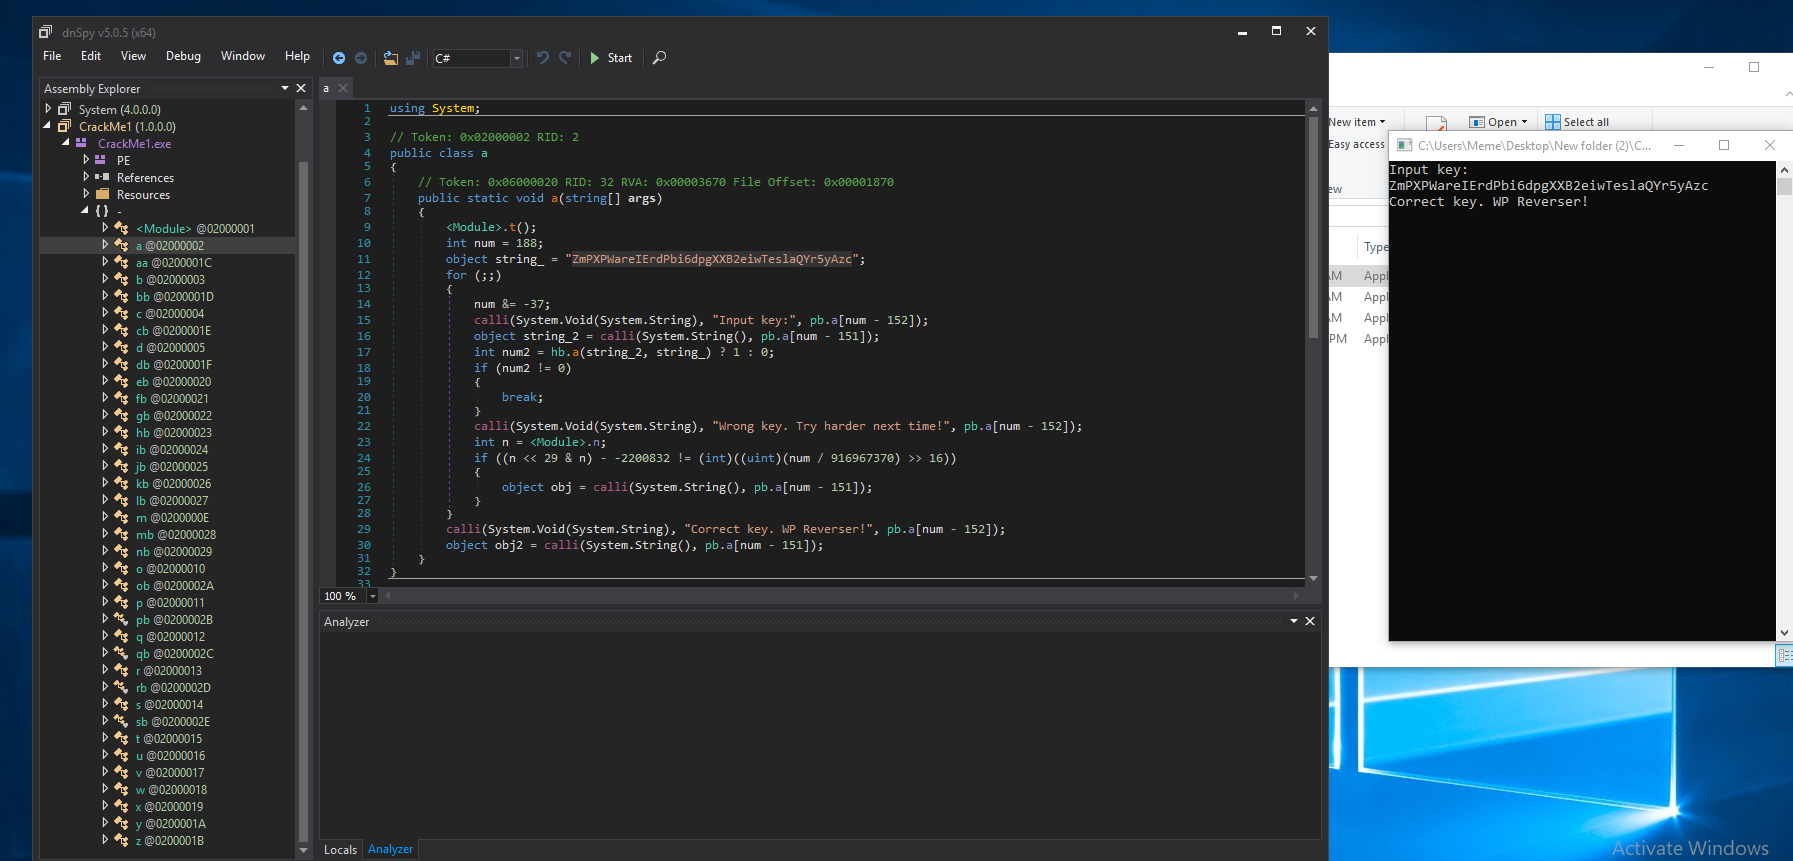Click the code editor vertical scrollbar thumb
The width and height of the screenshot is (1793, 861).
point(1313,228)
